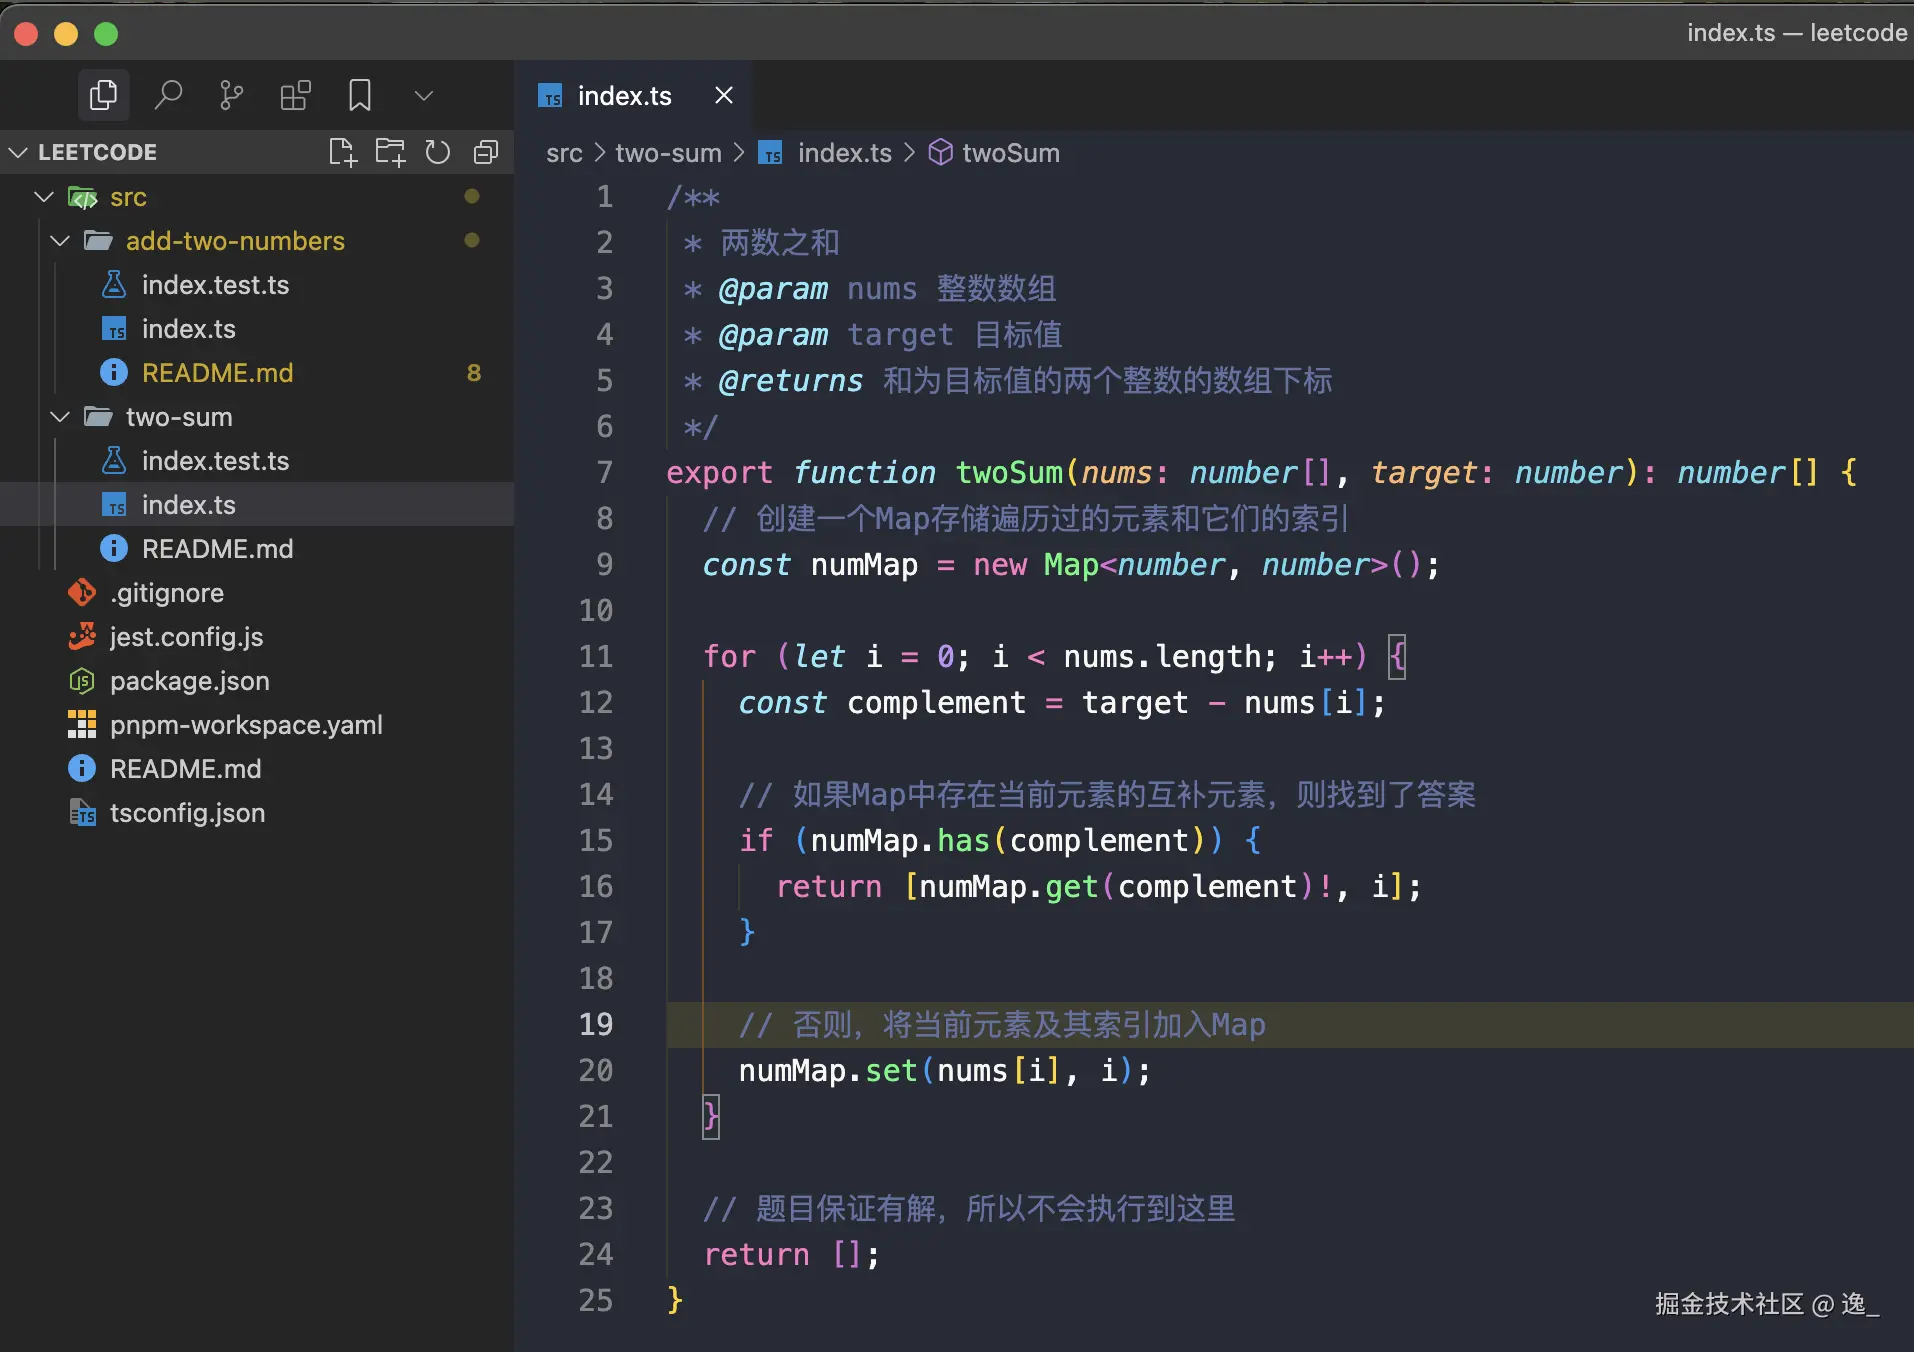Collapse the add-two-numbers folder
Image resolution: width=1914 pixels, height=1352 pixels.
pos(60,241)
